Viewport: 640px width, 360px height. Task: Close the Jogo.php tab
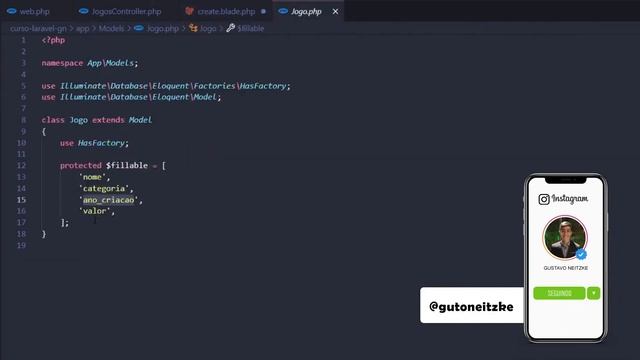tap(335, 12)
